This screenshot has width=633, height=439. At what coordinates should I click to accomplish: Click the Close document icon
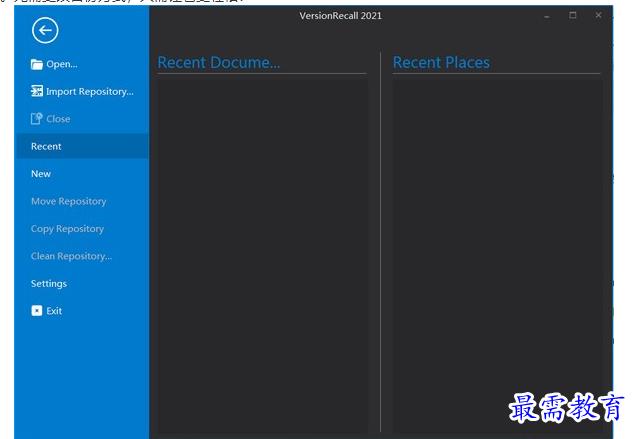tap(37, 119)
